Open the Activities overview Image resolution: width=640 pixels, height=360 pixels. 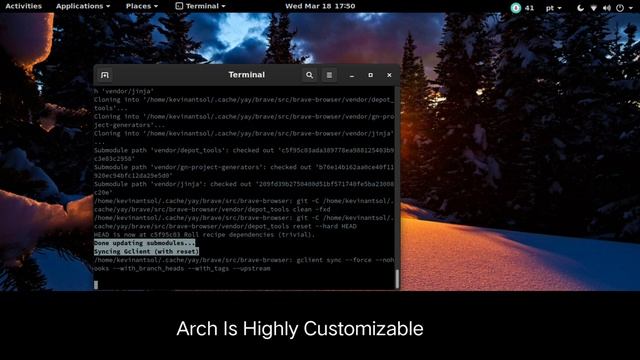(x=23, y=6)
